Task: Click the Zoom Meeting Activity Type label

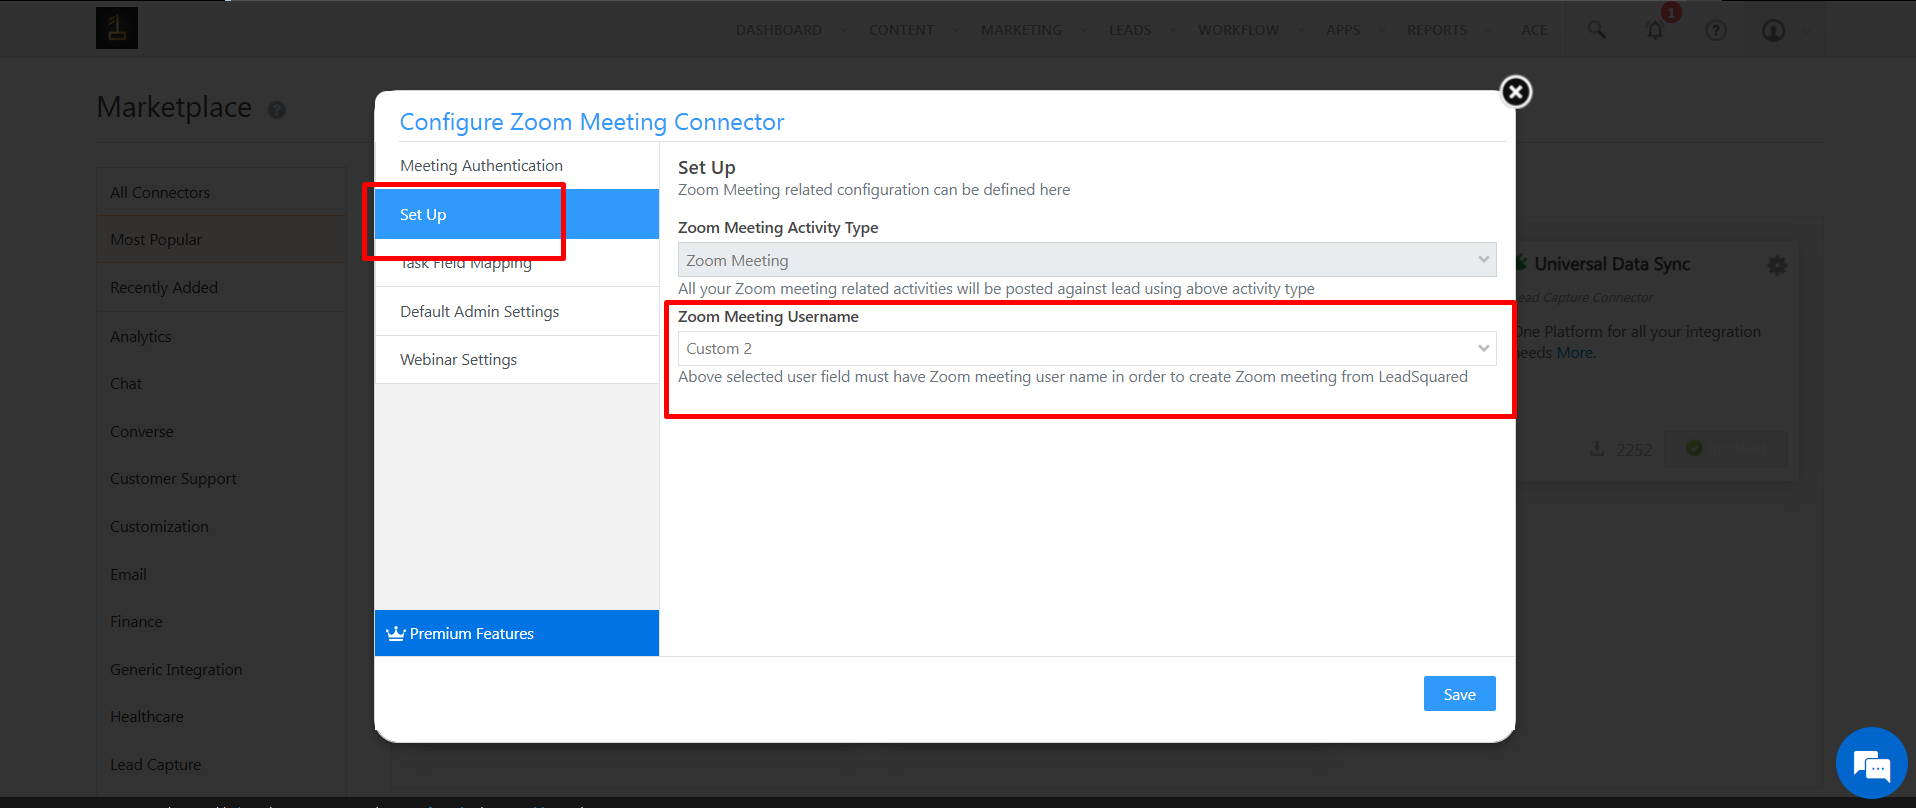Action: coord(778,228)
